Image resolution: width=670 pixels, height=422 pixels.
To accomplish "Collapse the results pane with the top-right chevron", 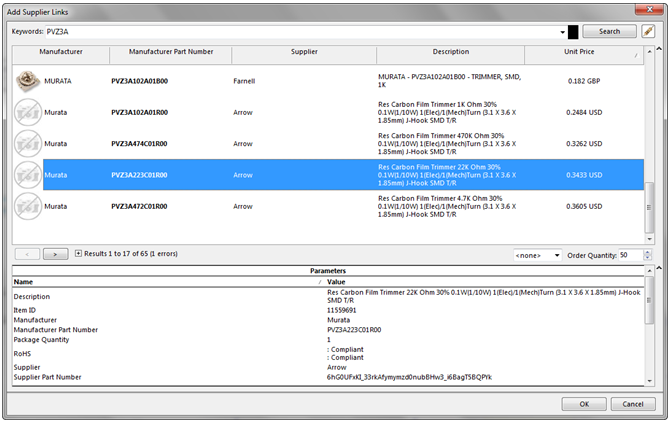I will (659, 50).
